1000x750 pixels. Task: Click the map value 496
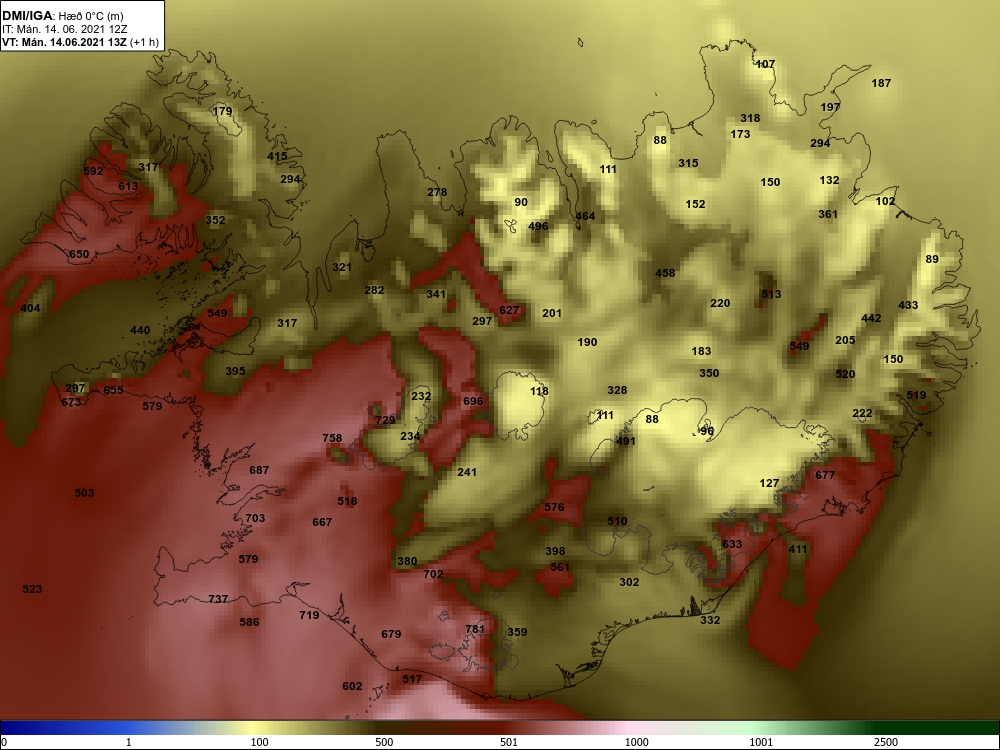pyautogui.click(x=538, y=226)
